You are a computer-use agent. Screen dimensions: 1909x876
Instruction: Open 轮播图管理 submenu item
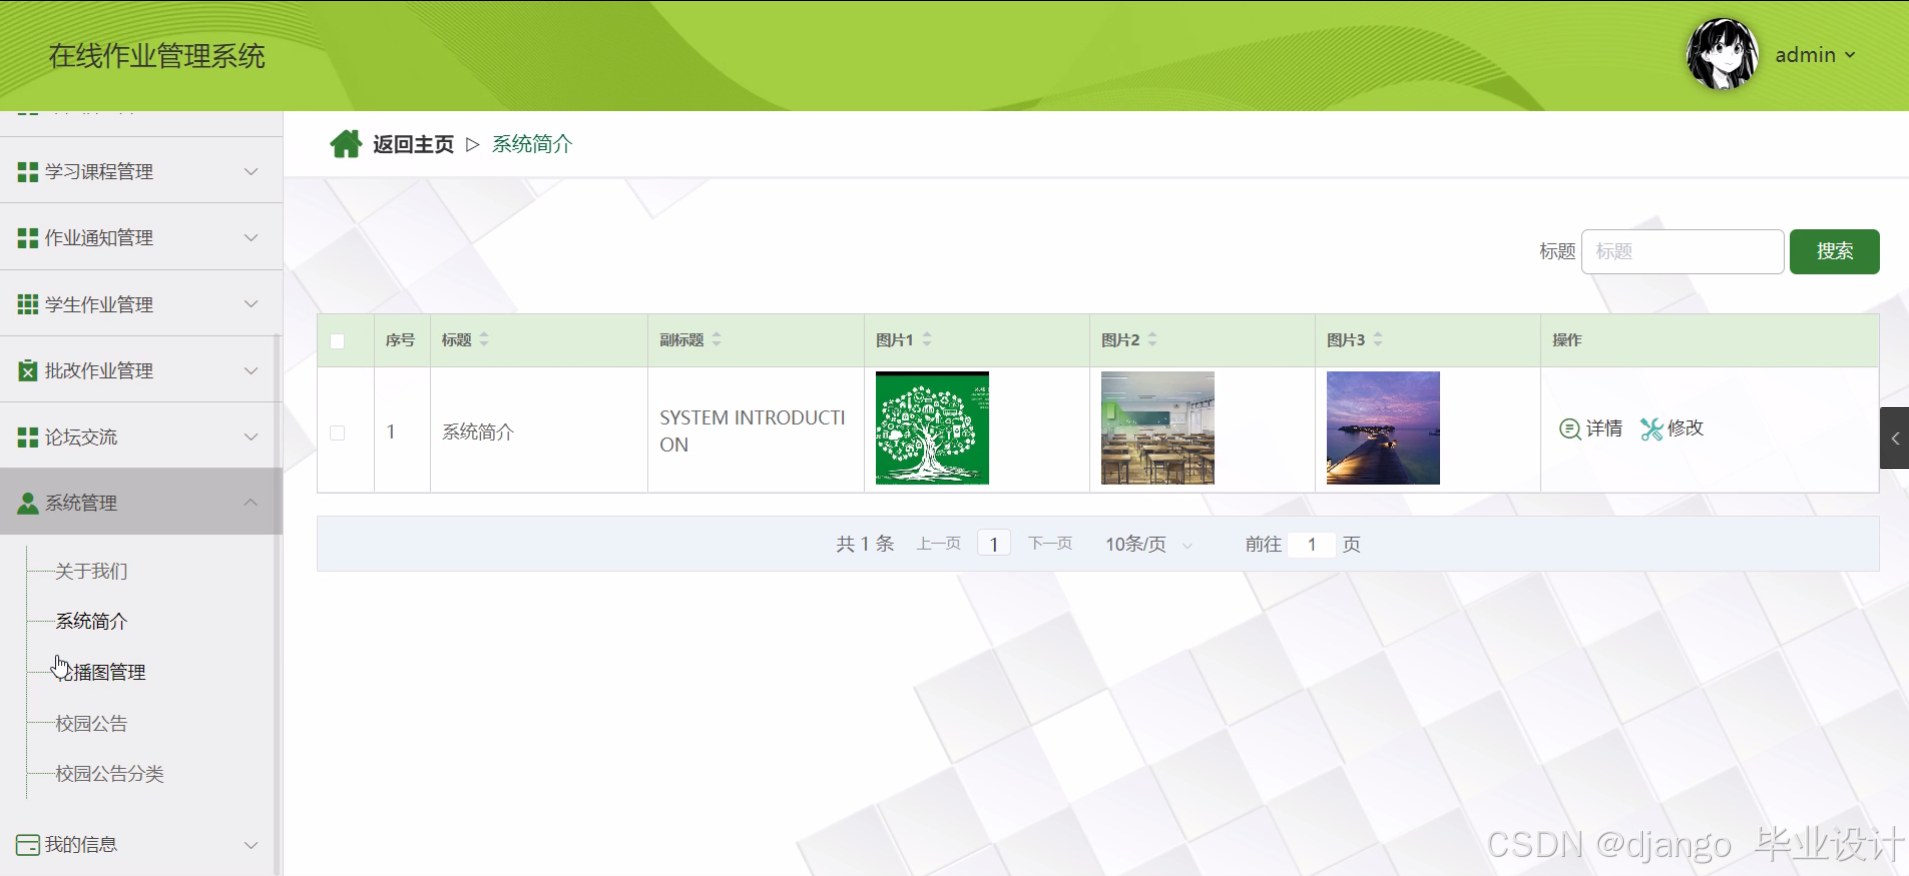(100, 672)
